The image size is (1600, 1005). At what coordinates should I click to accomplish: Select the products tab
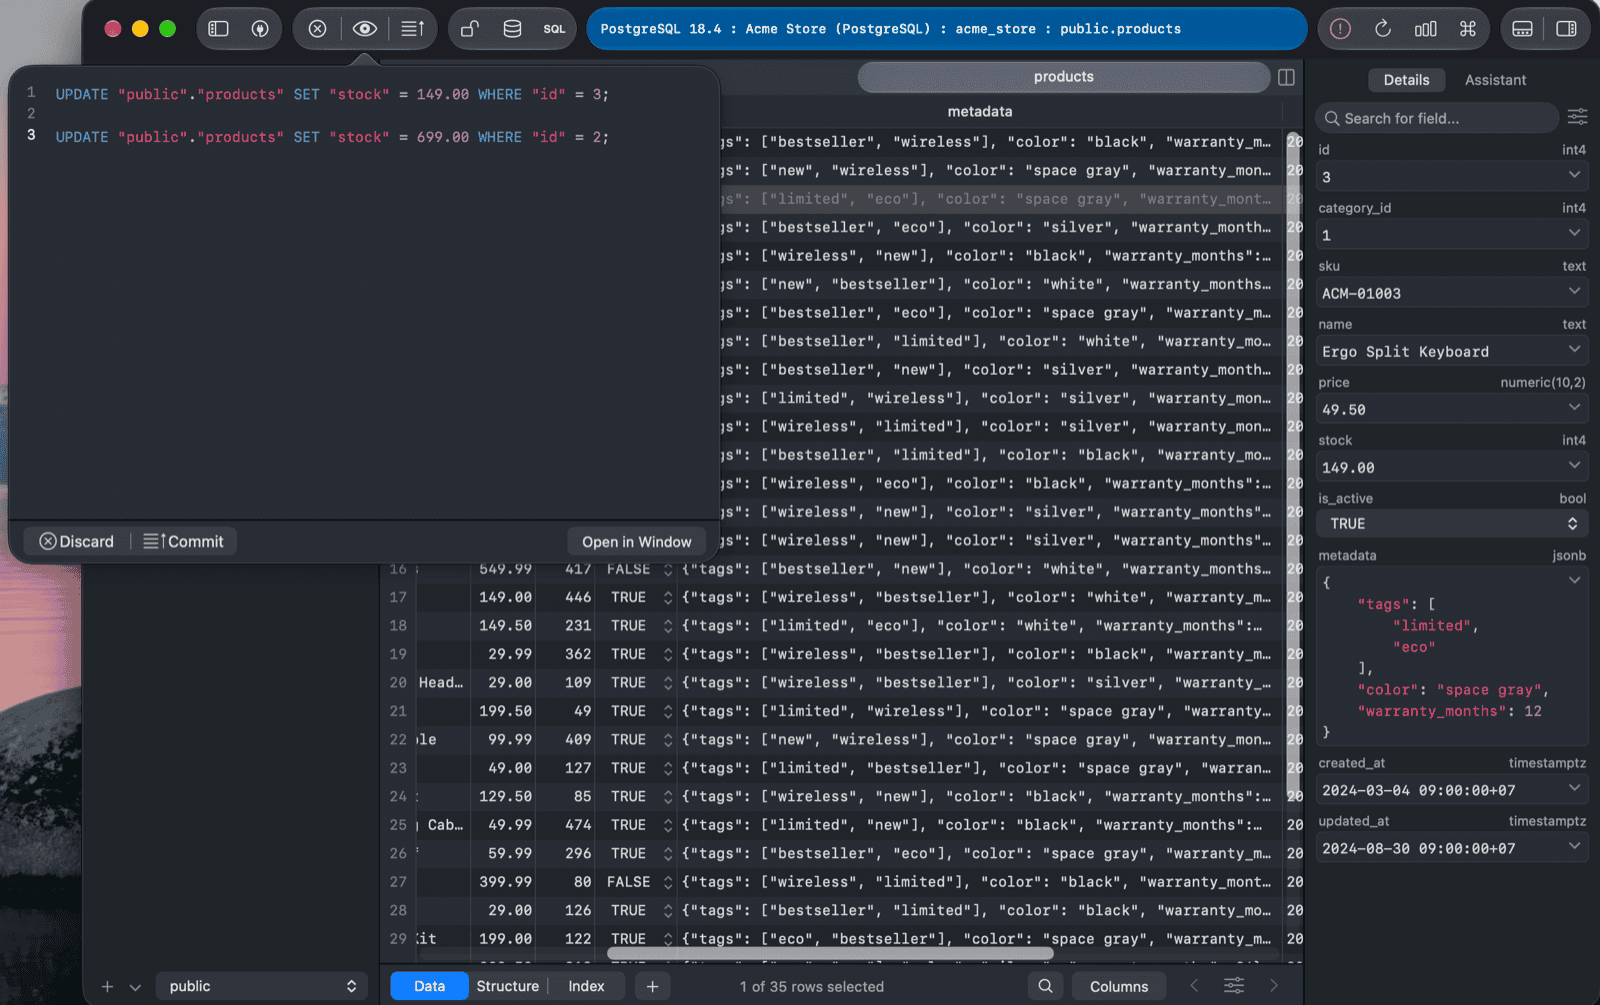[x=1063, y=77]
